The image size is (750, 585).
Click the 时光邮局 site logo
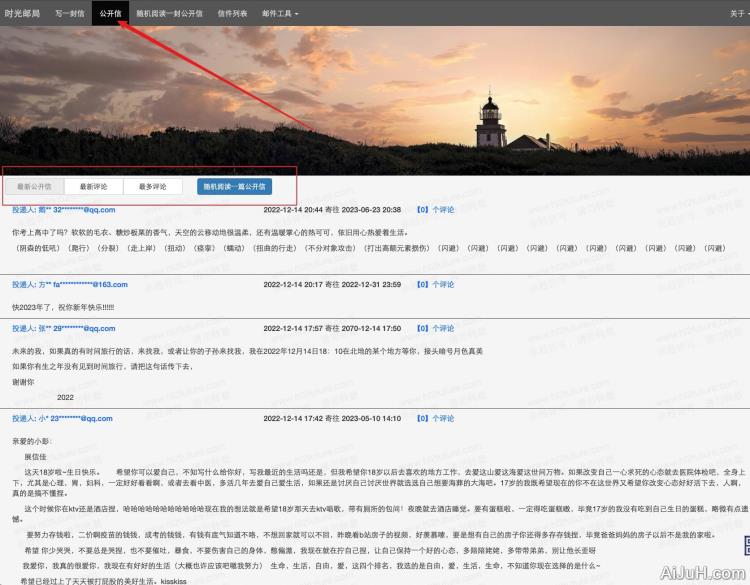[x=22, y=13]
